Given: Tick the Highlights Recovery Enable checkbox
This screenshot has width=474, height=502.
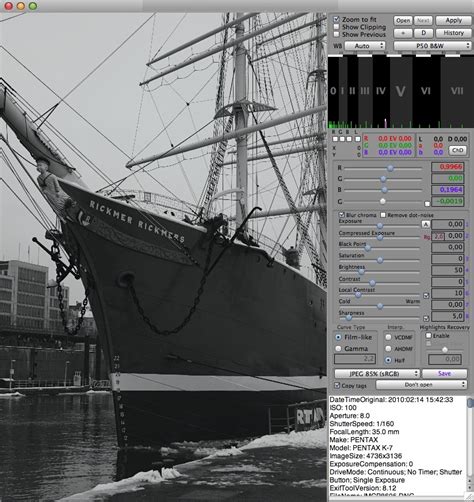Looking at the screenshot, I should click(429, 335).
